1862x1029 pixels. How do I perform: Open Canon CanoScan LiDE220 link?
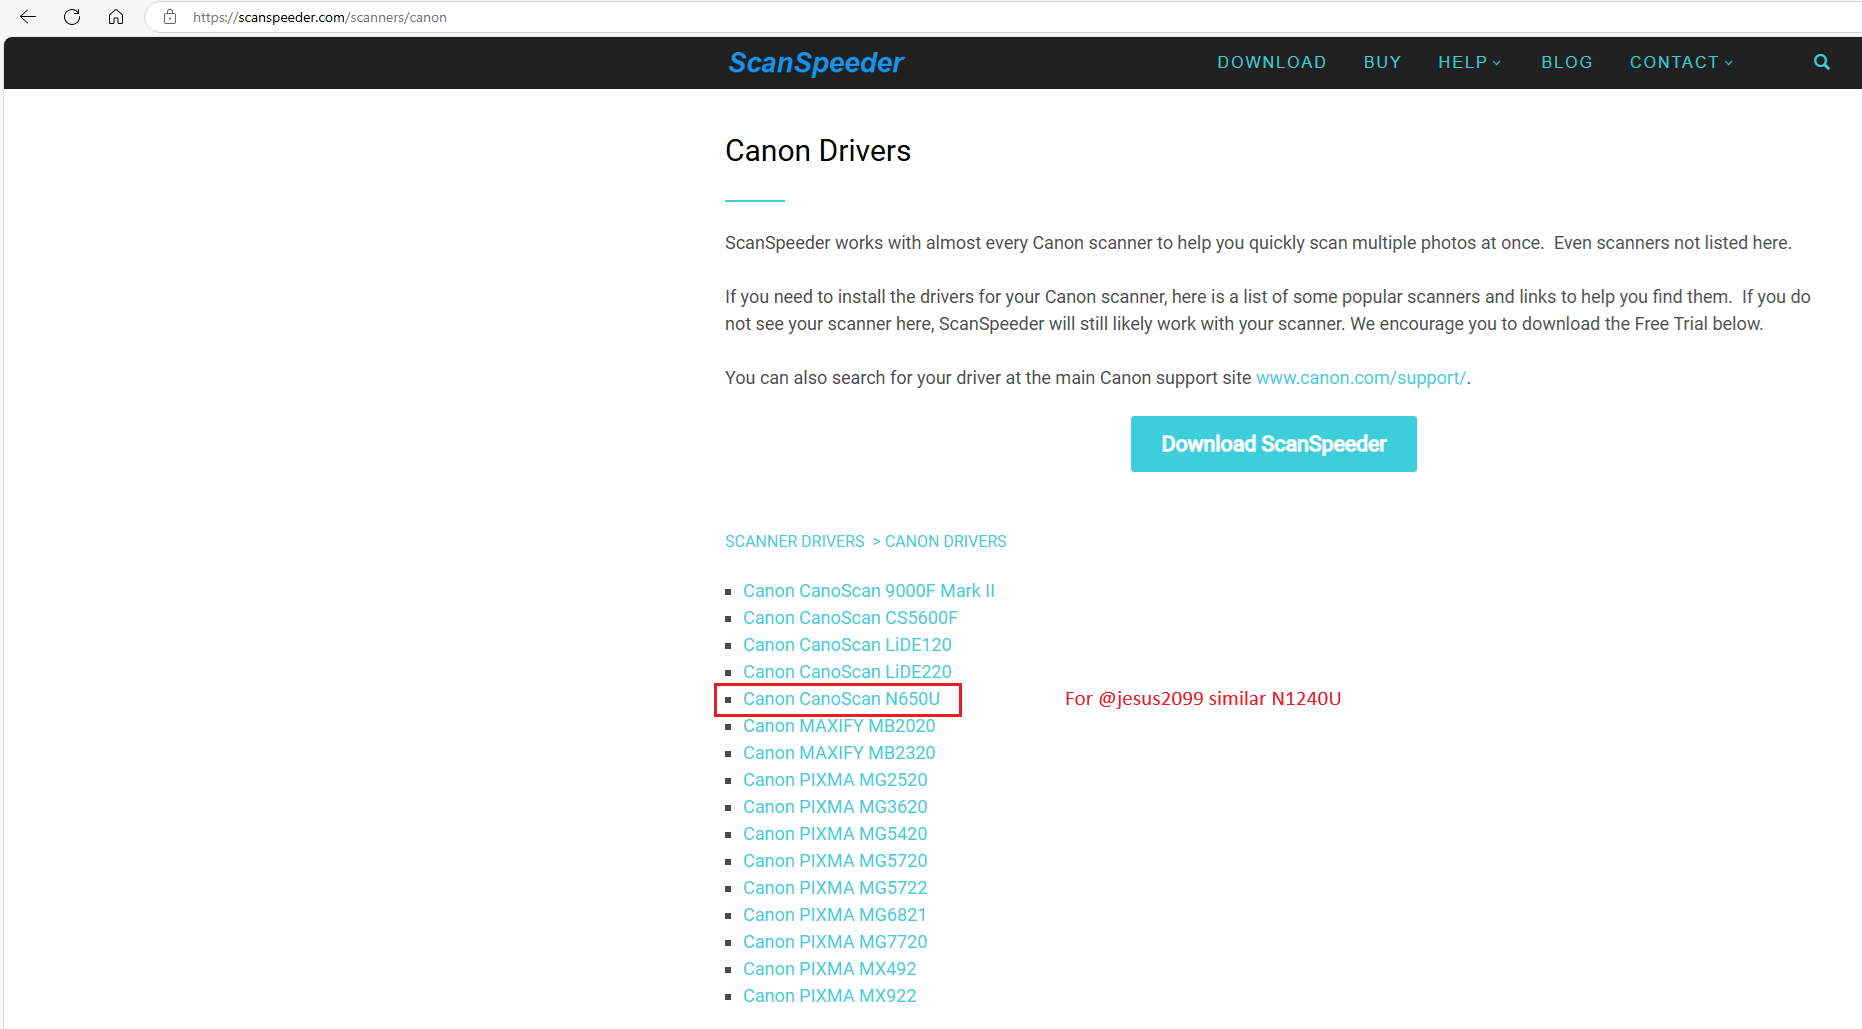tap(847, 672)
